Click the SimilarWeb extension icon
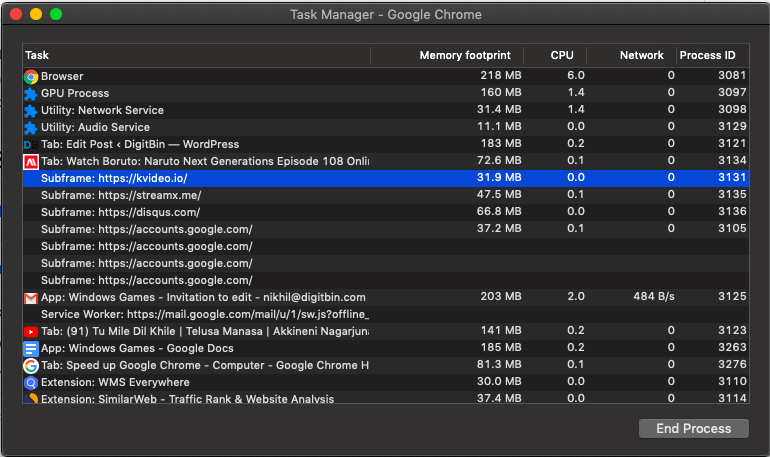This screenshot has width=770, height=457. click(x=31, y=399)
